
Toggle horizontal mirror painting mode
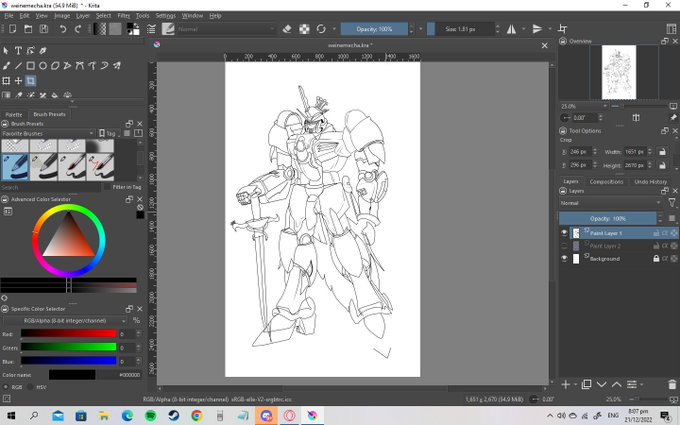[513, 29]
